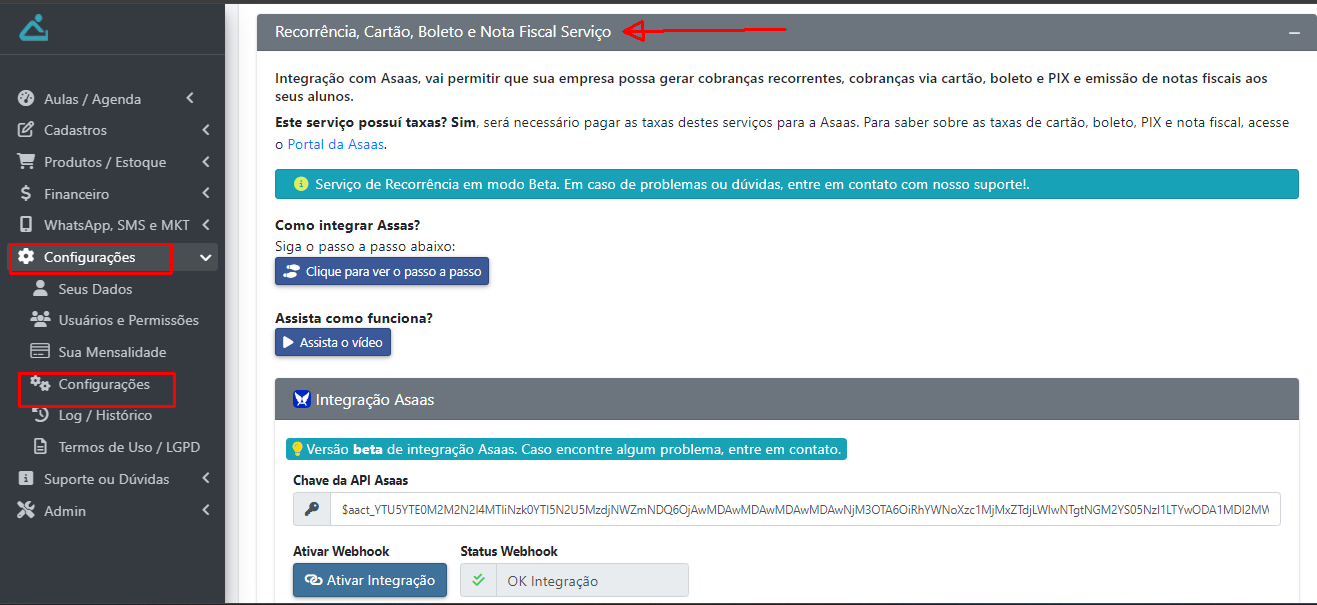This screenshot has height=605, width=1317.
Task: Click the shopping cart icon for Produtos / Estoque
Action: tap(26, 162)
